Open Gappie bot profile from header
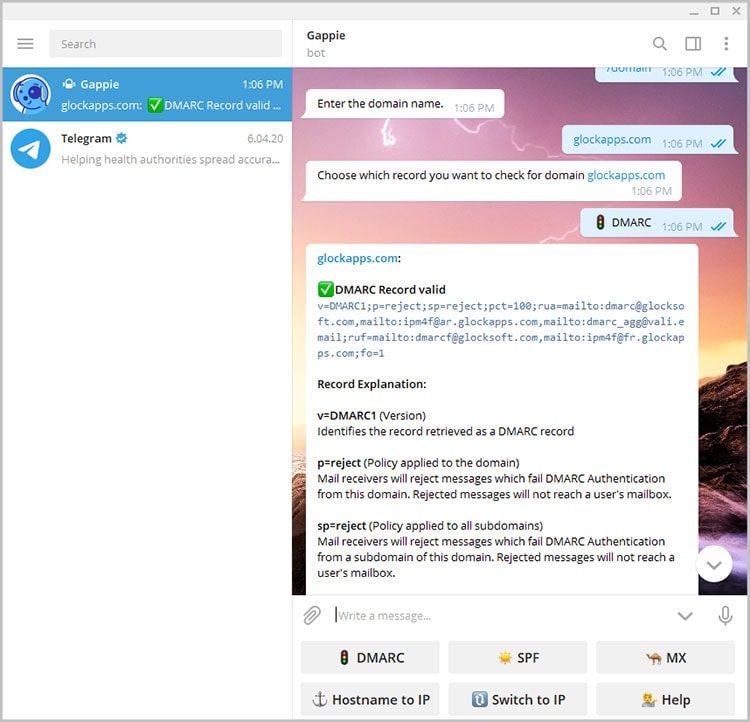This screenshot has width=750, height=722. pos(326,44)
